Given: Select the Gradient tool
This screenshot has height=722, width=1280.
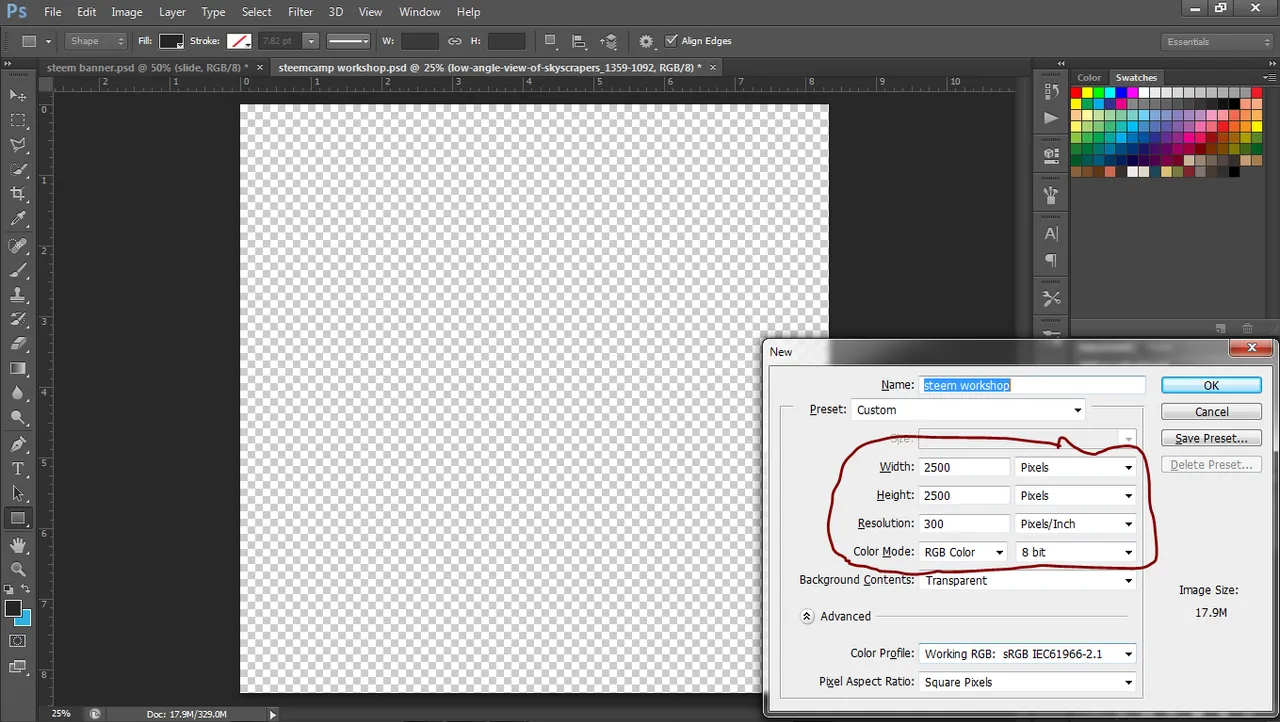Looking at the screenshot, I should pos(18,369).
